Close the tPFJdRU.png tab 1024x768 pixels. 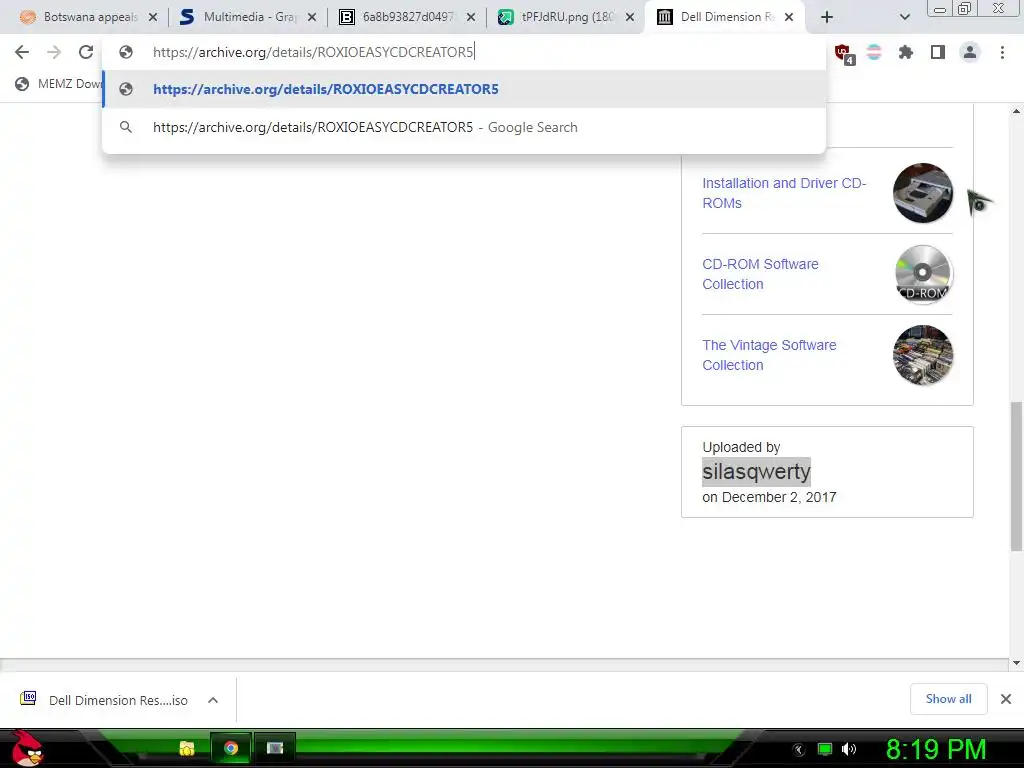pyautogui.click(x=630, y=18)
